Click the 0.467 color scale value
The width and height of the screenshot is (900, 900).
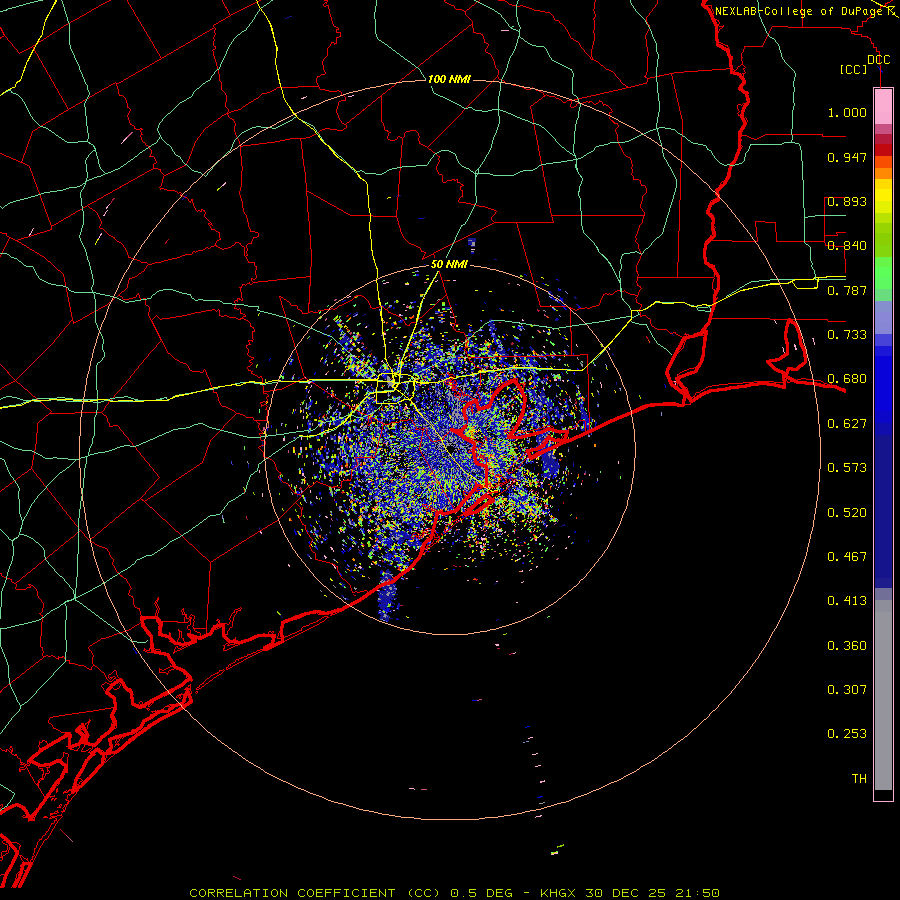point(847,557)
